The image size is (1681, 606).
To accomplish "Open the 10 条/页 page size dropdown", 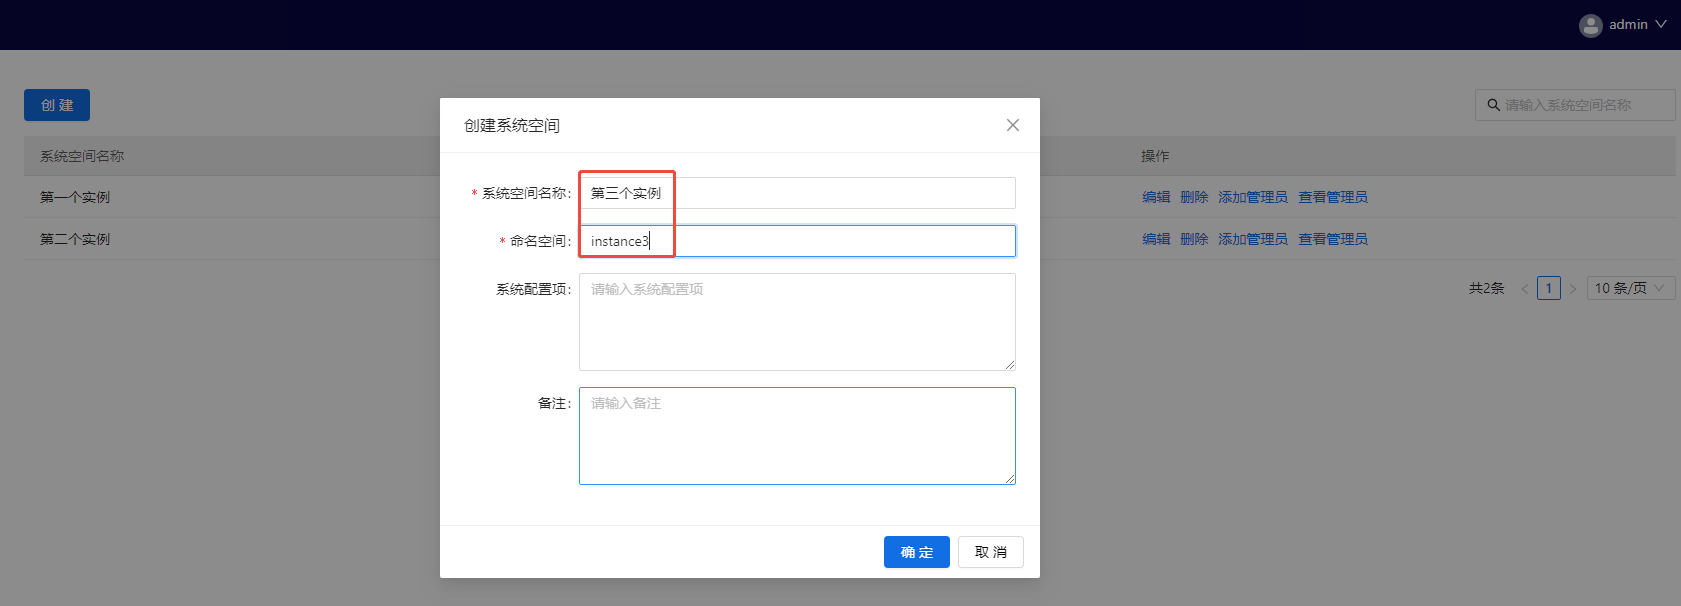I will (1629, 288).
